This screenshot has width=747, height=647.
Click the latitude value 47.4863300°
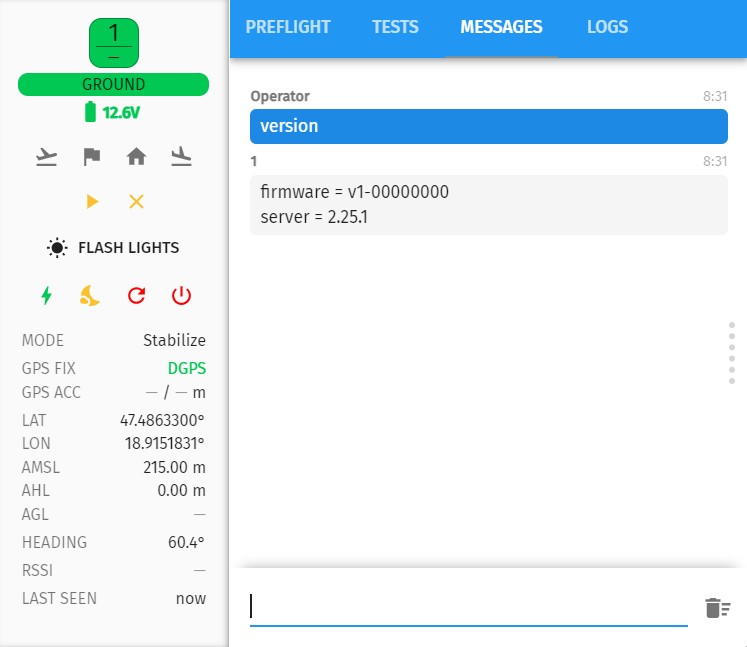point(162,420)
